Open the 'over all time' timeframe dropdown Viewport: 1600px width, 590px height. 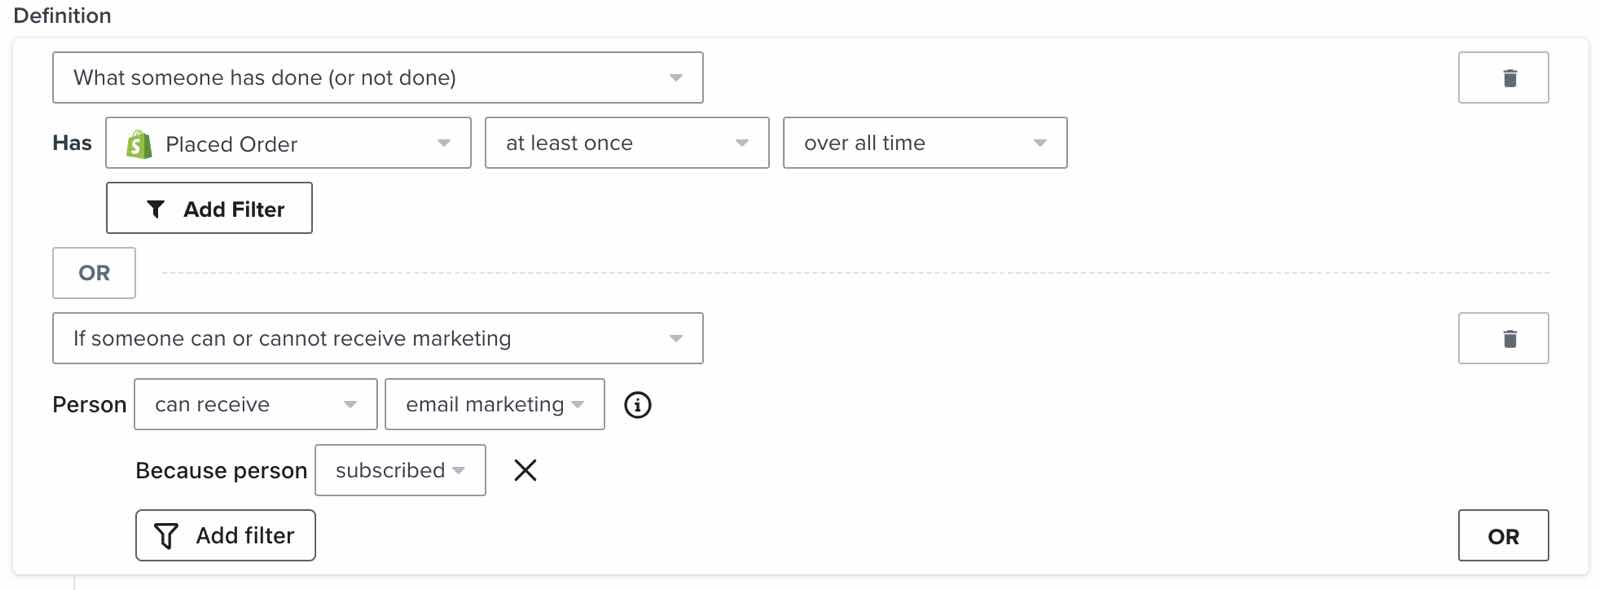[925, 143]
